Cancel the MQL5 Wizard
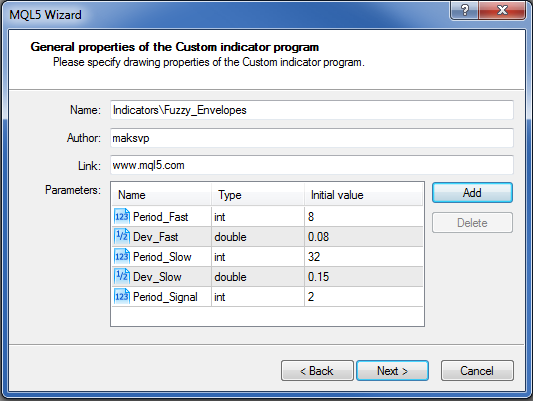Image resolution: width=533 pixels, height=401 pixels. 477,371
